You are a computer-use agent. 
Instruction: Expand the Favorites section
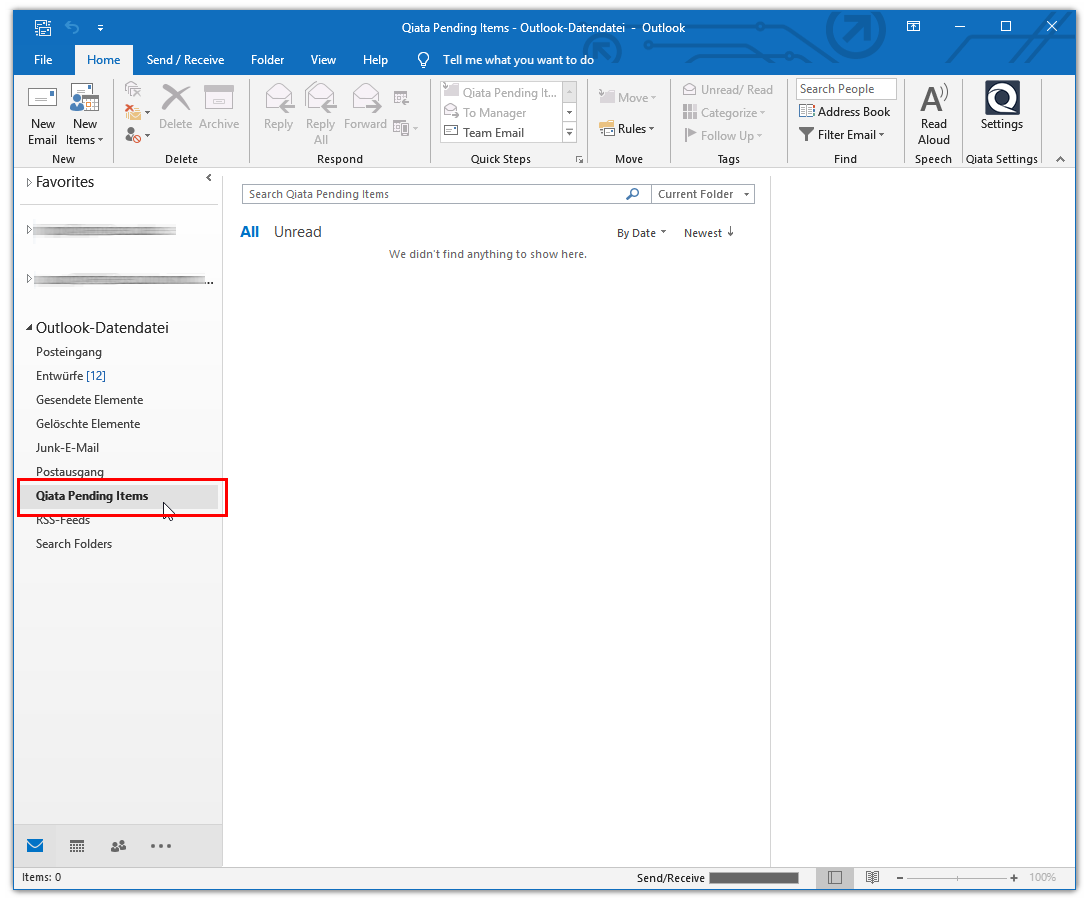(x=29, y=182)
